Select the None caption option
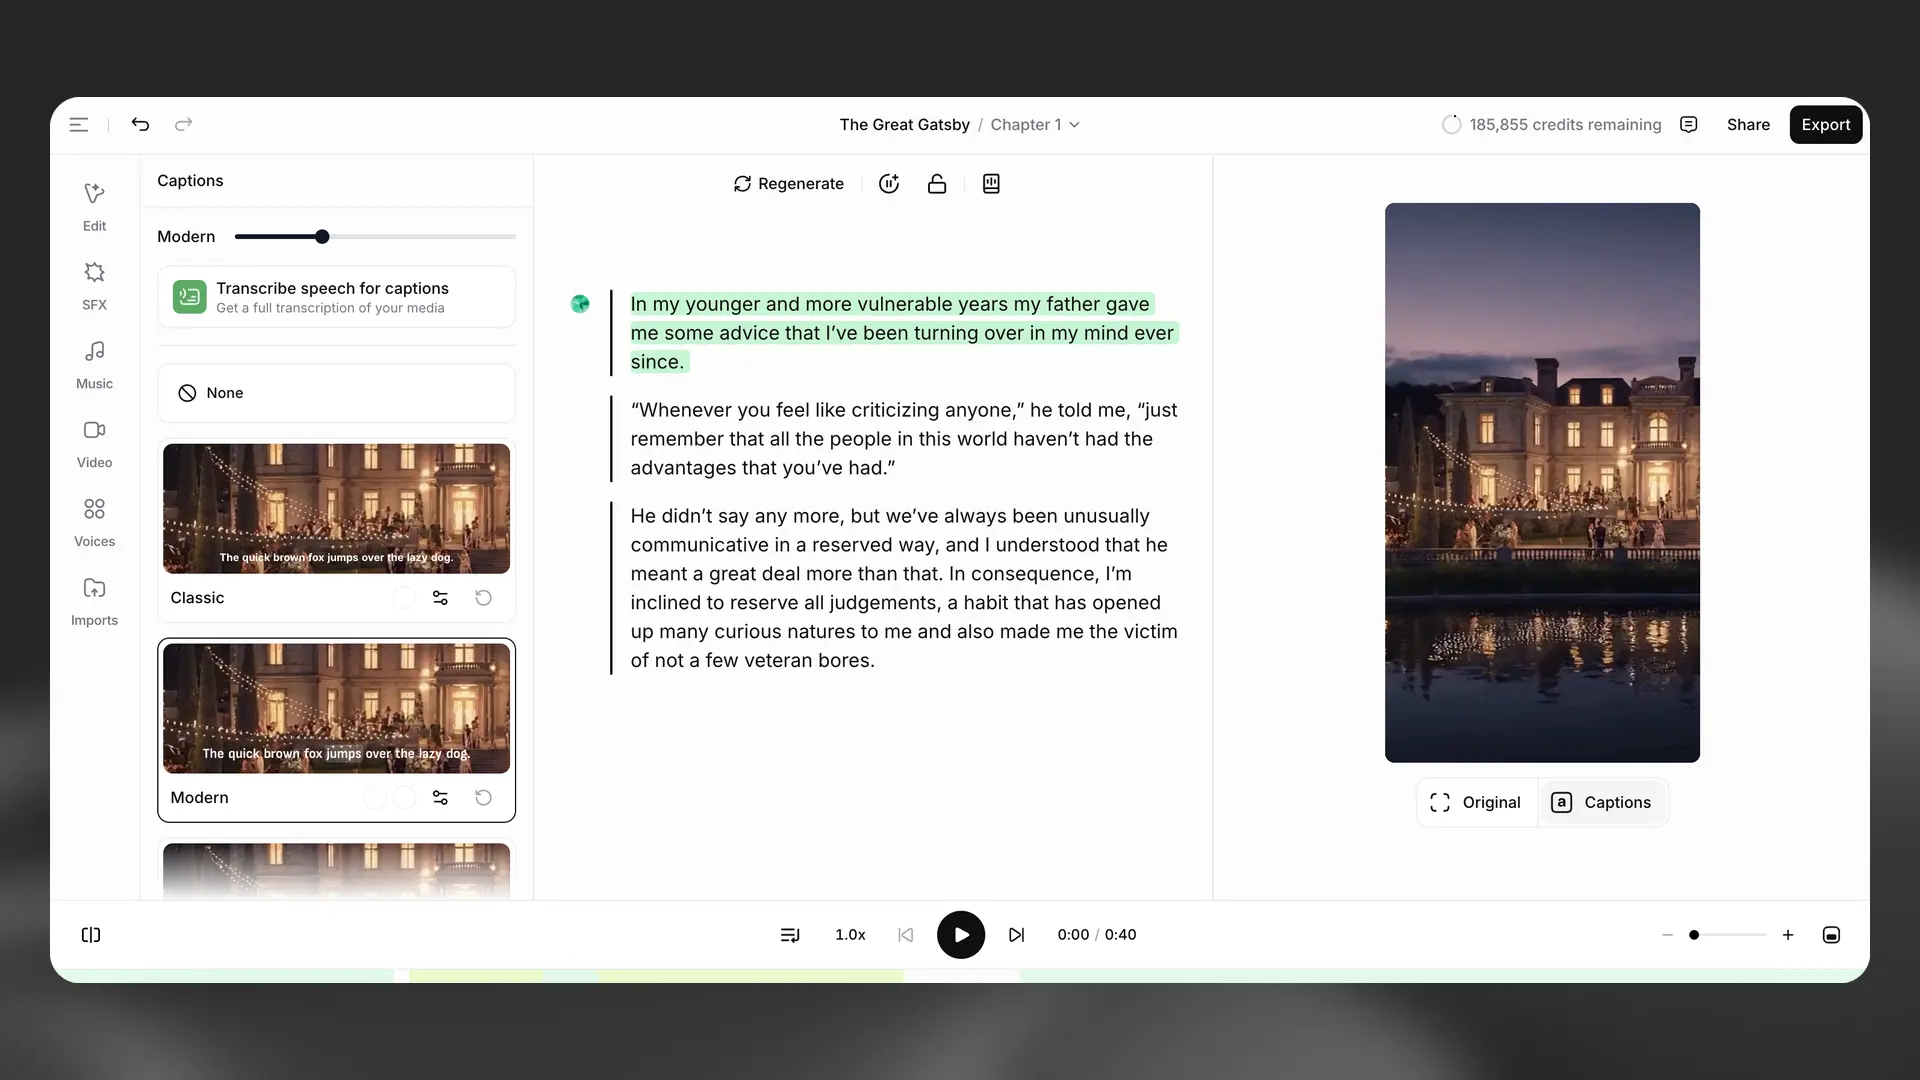This screenshot has height=1080, width=1920. click(336, 393)
